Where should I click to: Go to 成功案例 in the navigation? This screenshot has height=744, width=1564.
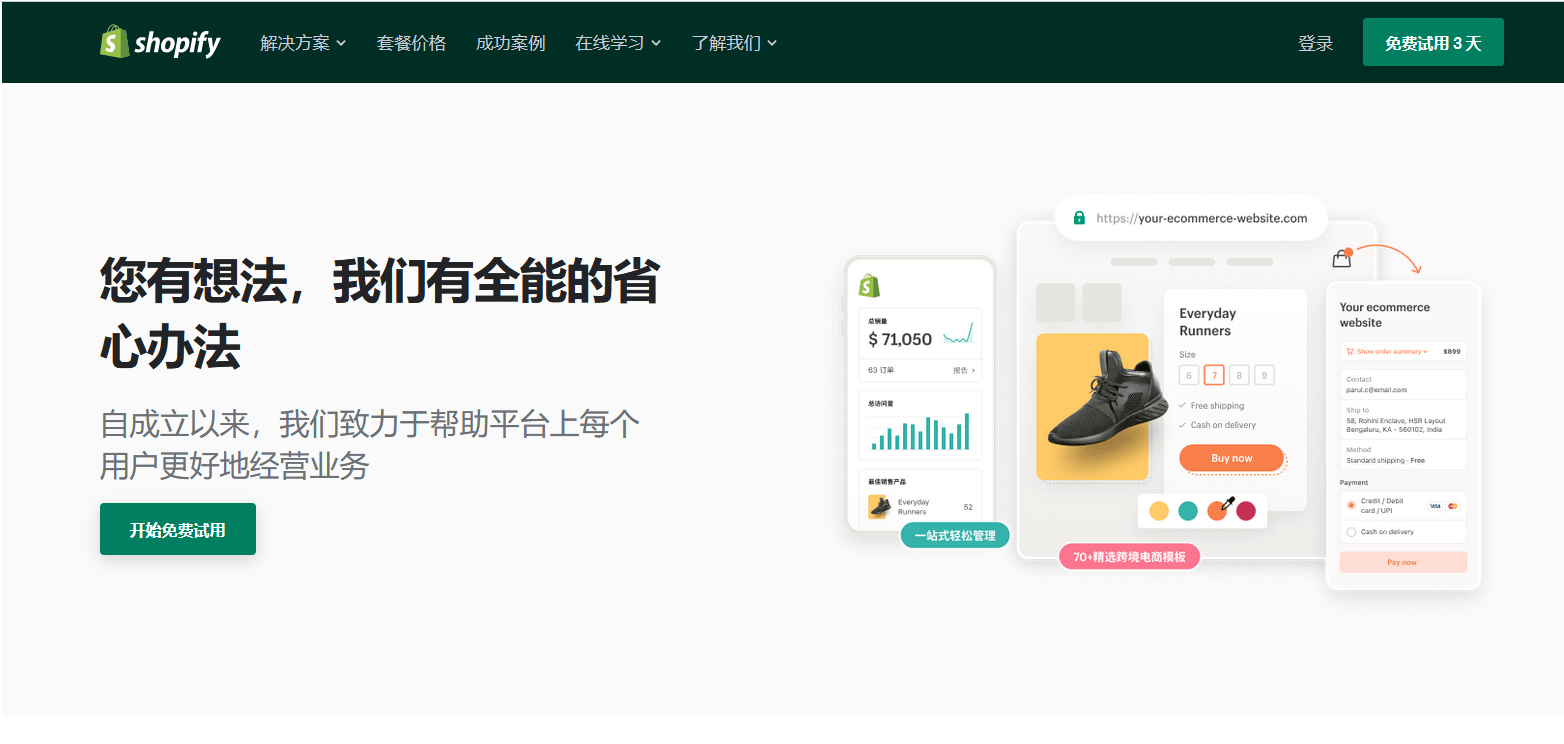(511, 43)
